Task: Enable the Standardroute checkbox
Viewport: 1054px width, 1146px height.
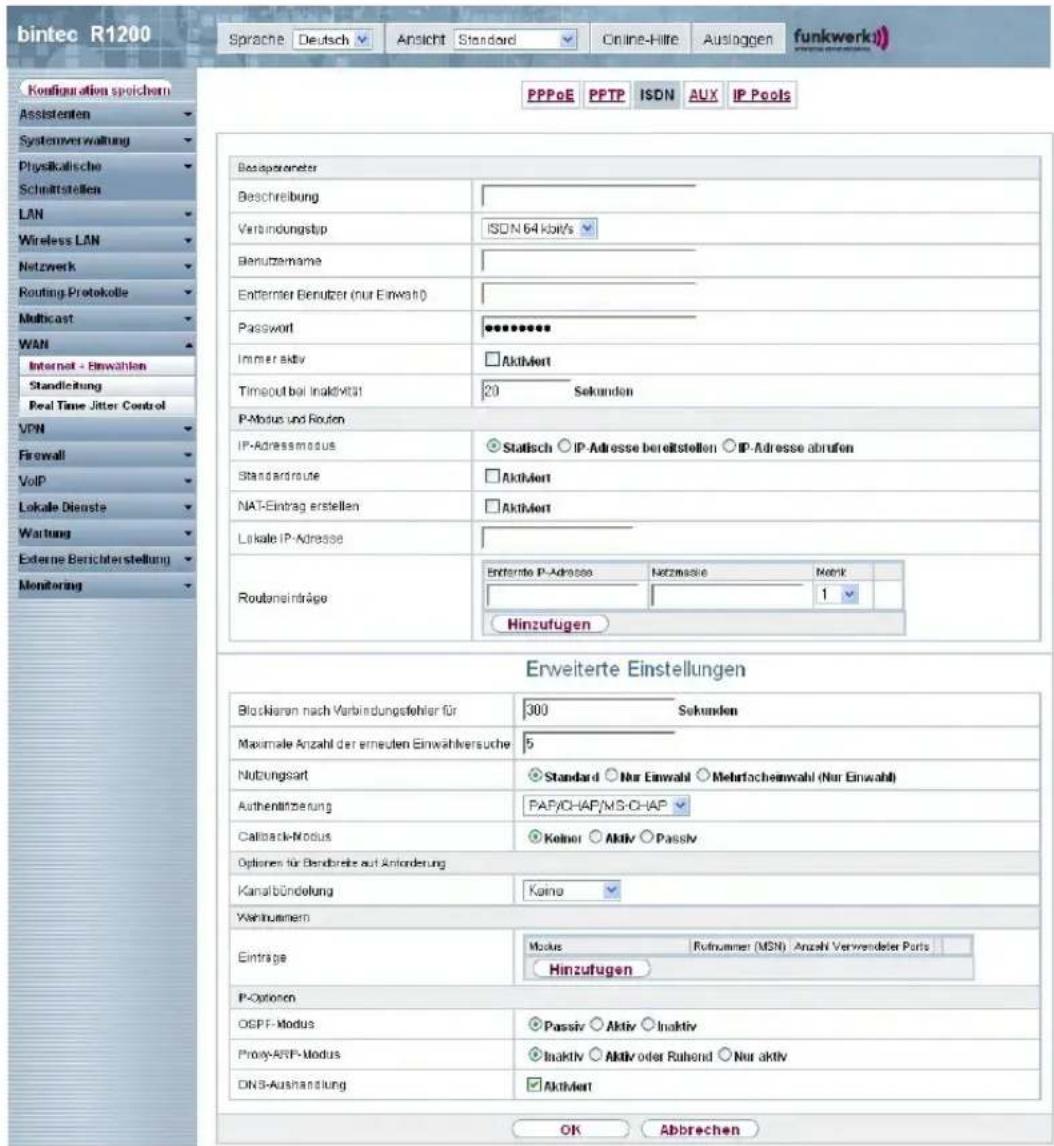Action: pyautogui.click(x=492, y=477)
